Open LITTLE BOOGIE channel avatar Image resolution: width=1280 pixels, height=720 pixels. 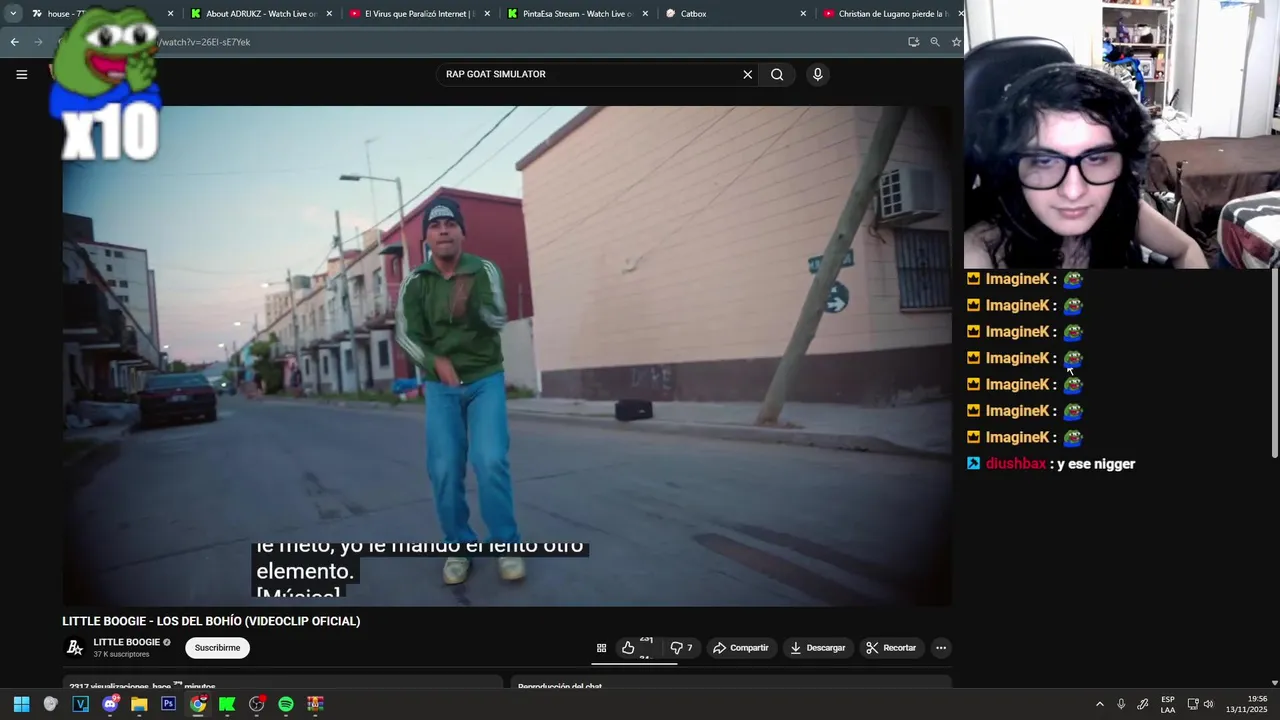75,648
